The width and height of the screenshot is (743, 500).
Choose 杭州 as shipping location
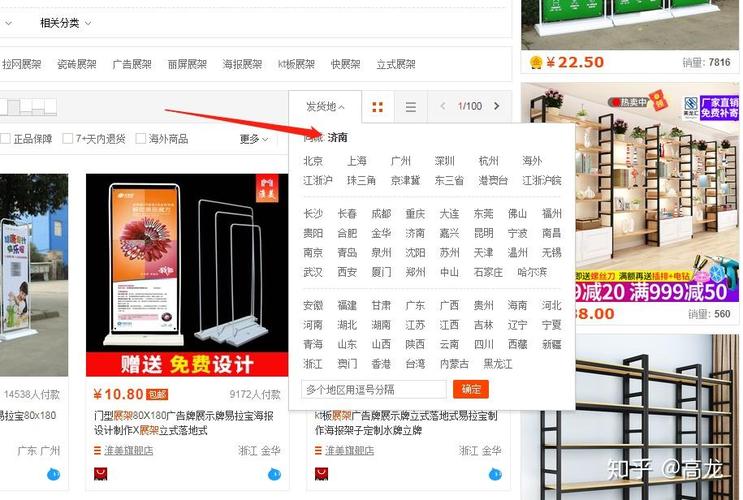coord(489,161)
